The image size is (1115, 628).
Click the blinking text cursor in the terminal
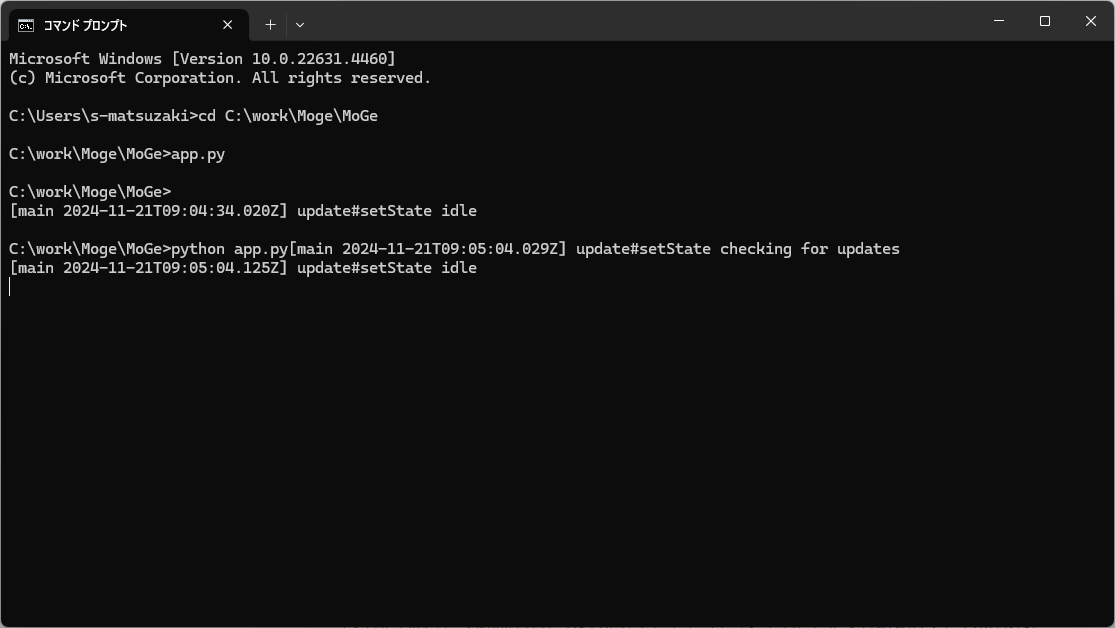10,287
